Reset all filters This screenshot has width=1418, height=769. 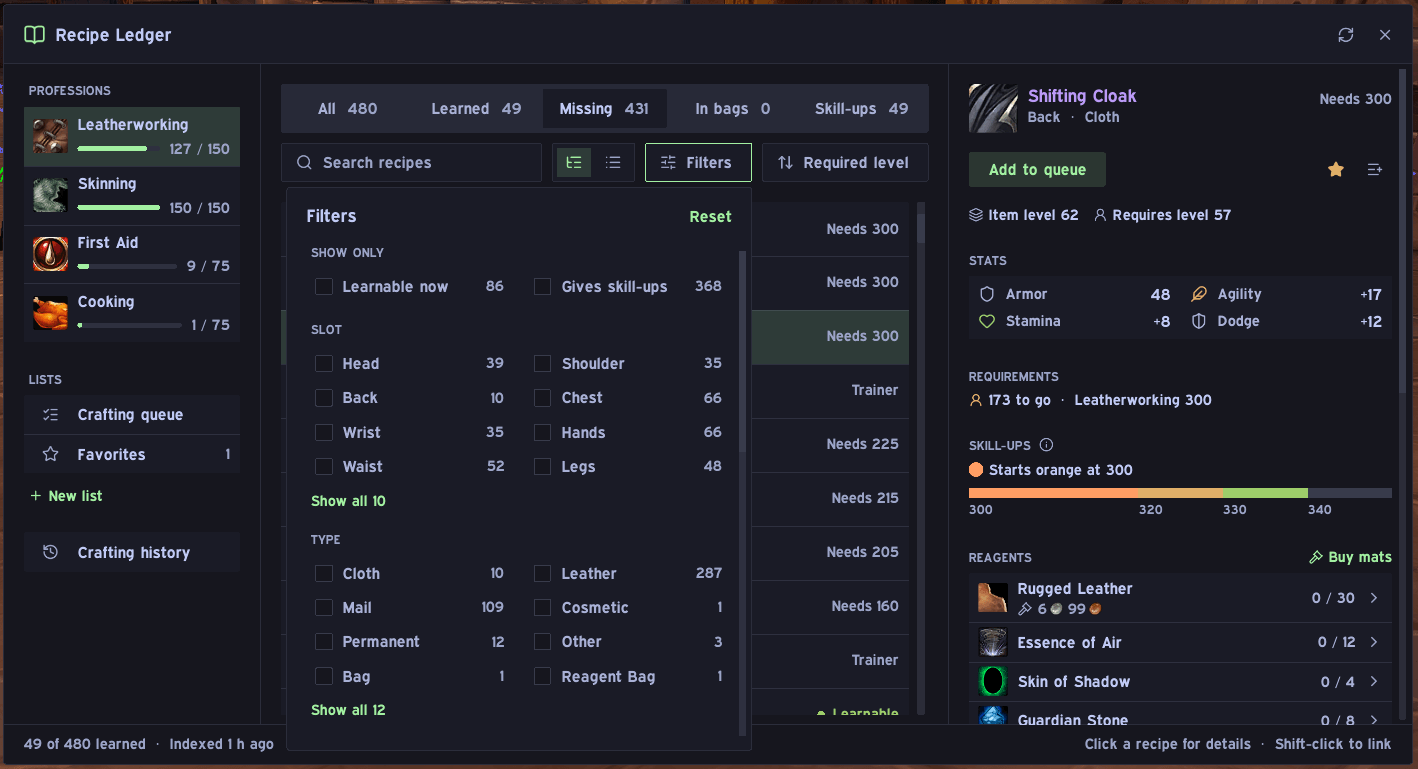710,217
